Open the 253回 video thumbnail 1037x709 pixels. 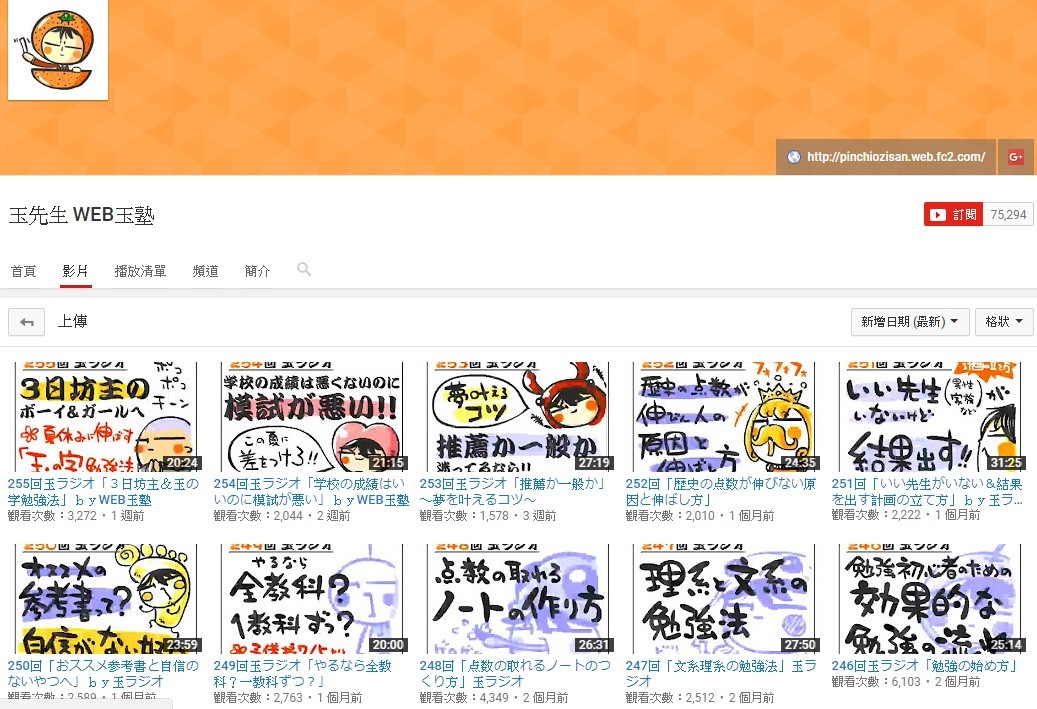(x=517, y=417)
